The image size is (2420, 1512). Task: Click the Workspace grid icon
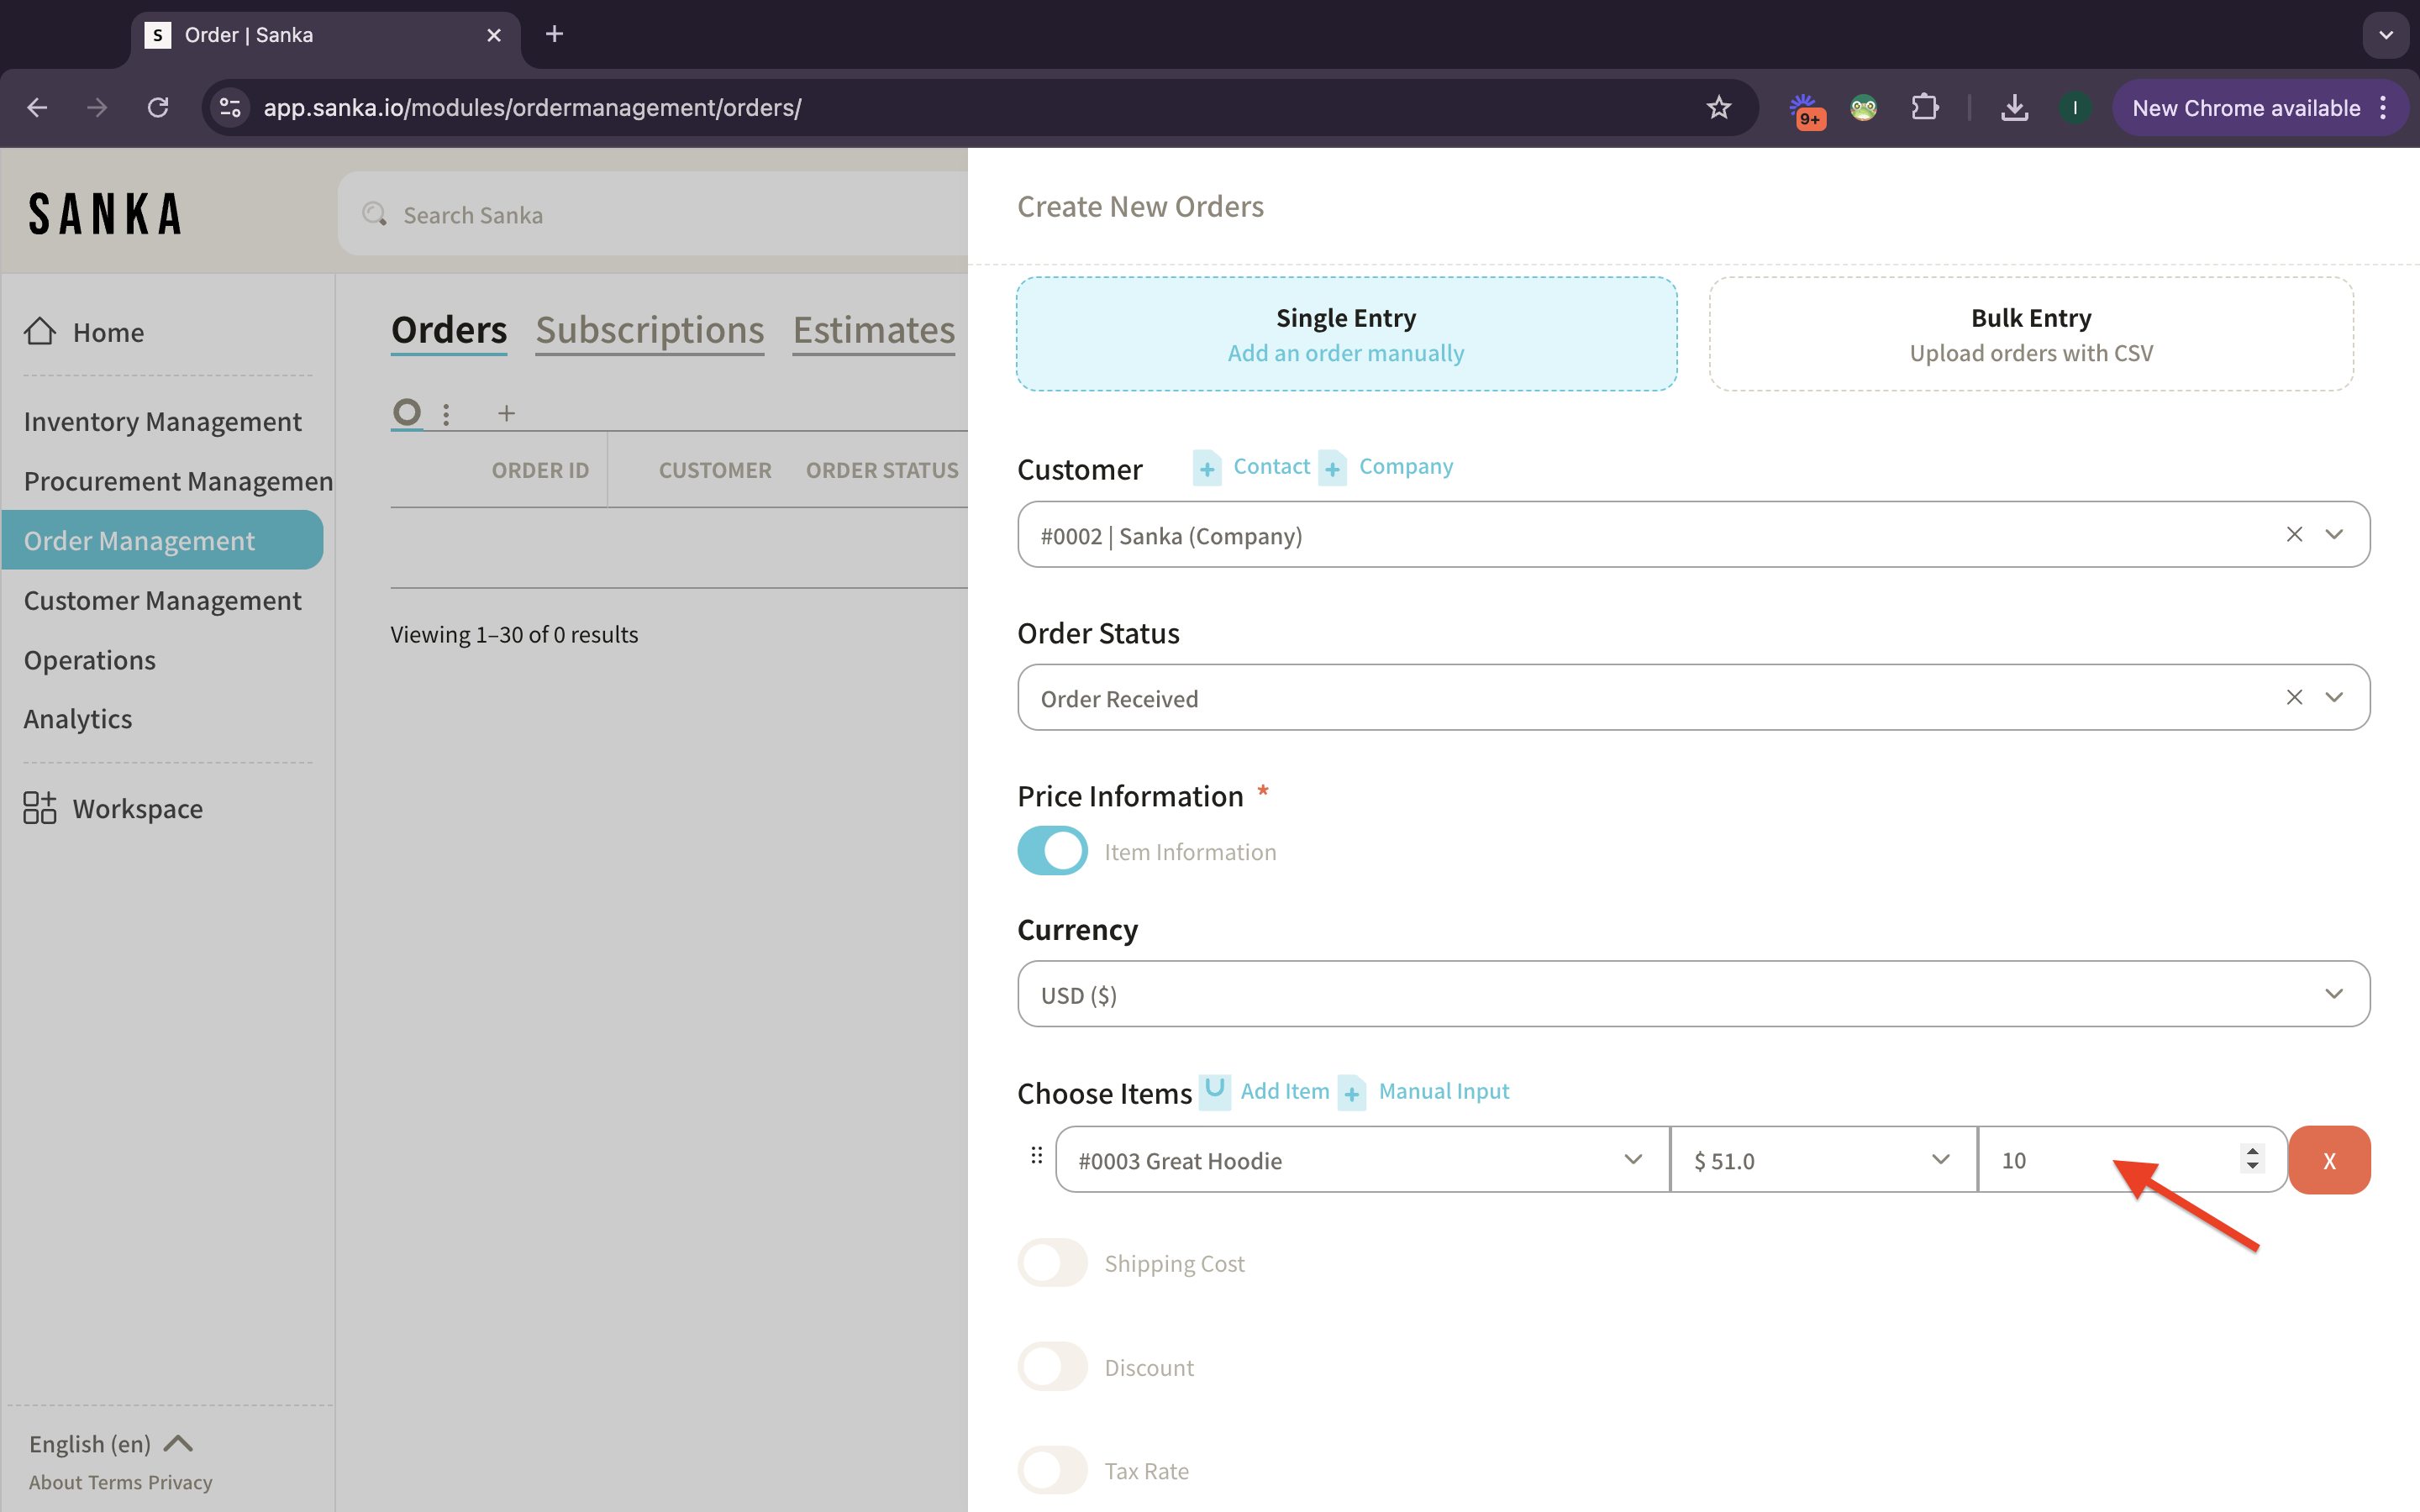(40, 808)
